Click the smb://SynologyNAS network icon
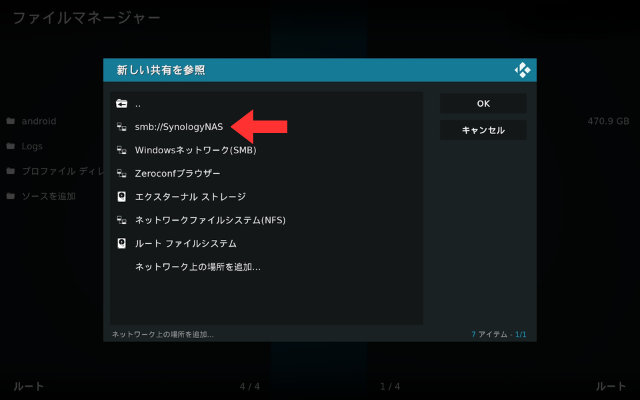Screen dimensions: 640x400 (x=121, y=127)
